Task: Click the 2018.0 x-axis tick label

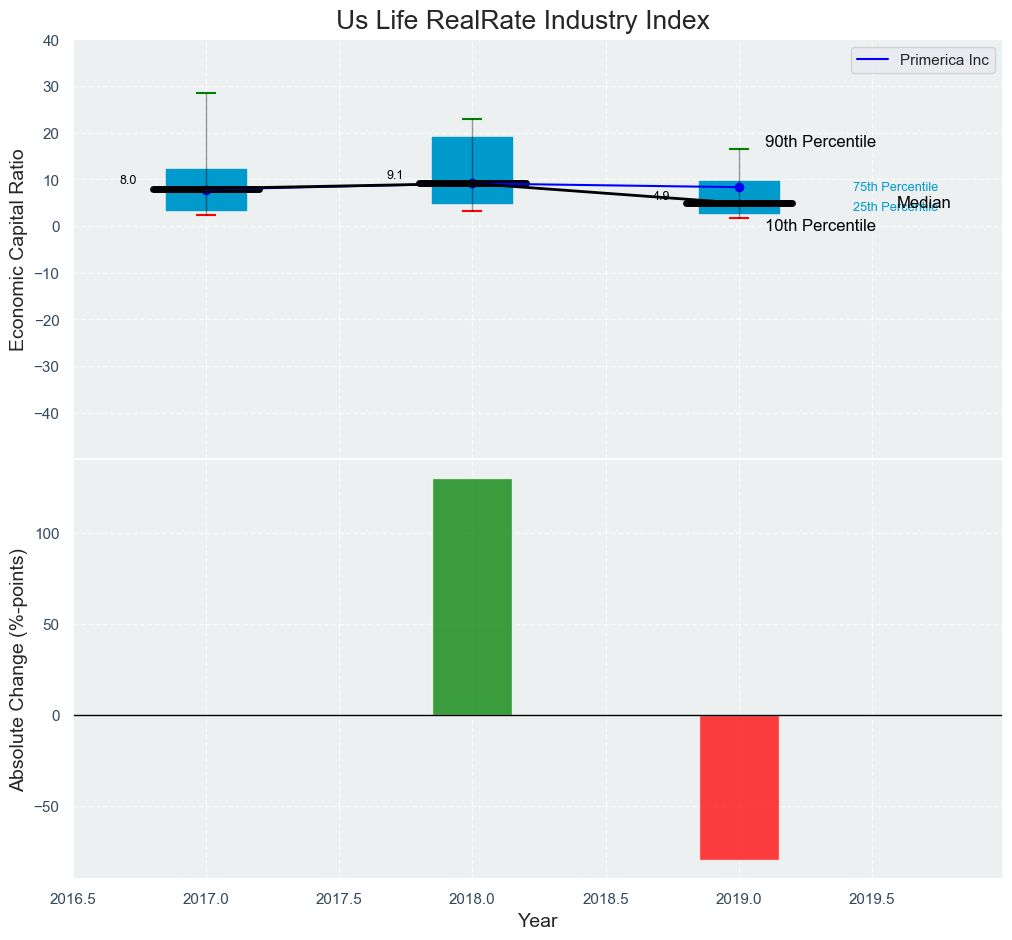Action: point(472,898)
